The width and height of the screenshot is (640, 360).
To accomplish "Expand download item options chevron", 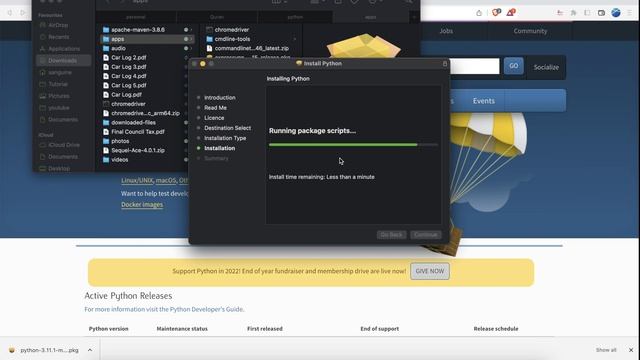I will (x=90, y=350).
